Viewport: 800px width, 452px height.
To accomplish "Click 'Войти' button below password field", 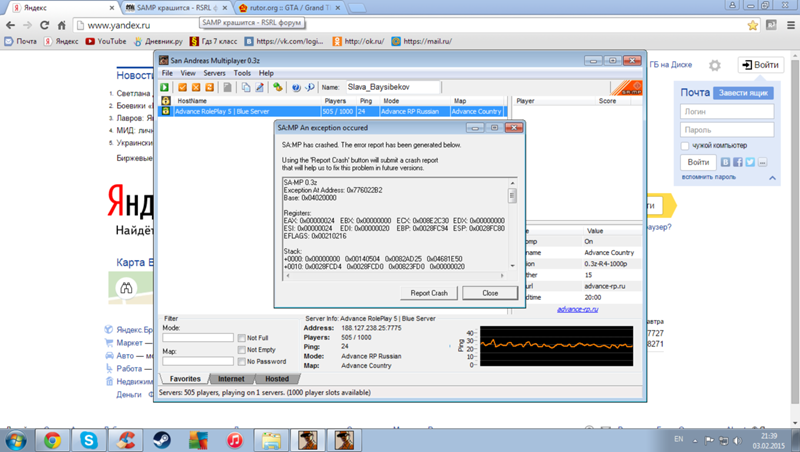I will point(698,162).
